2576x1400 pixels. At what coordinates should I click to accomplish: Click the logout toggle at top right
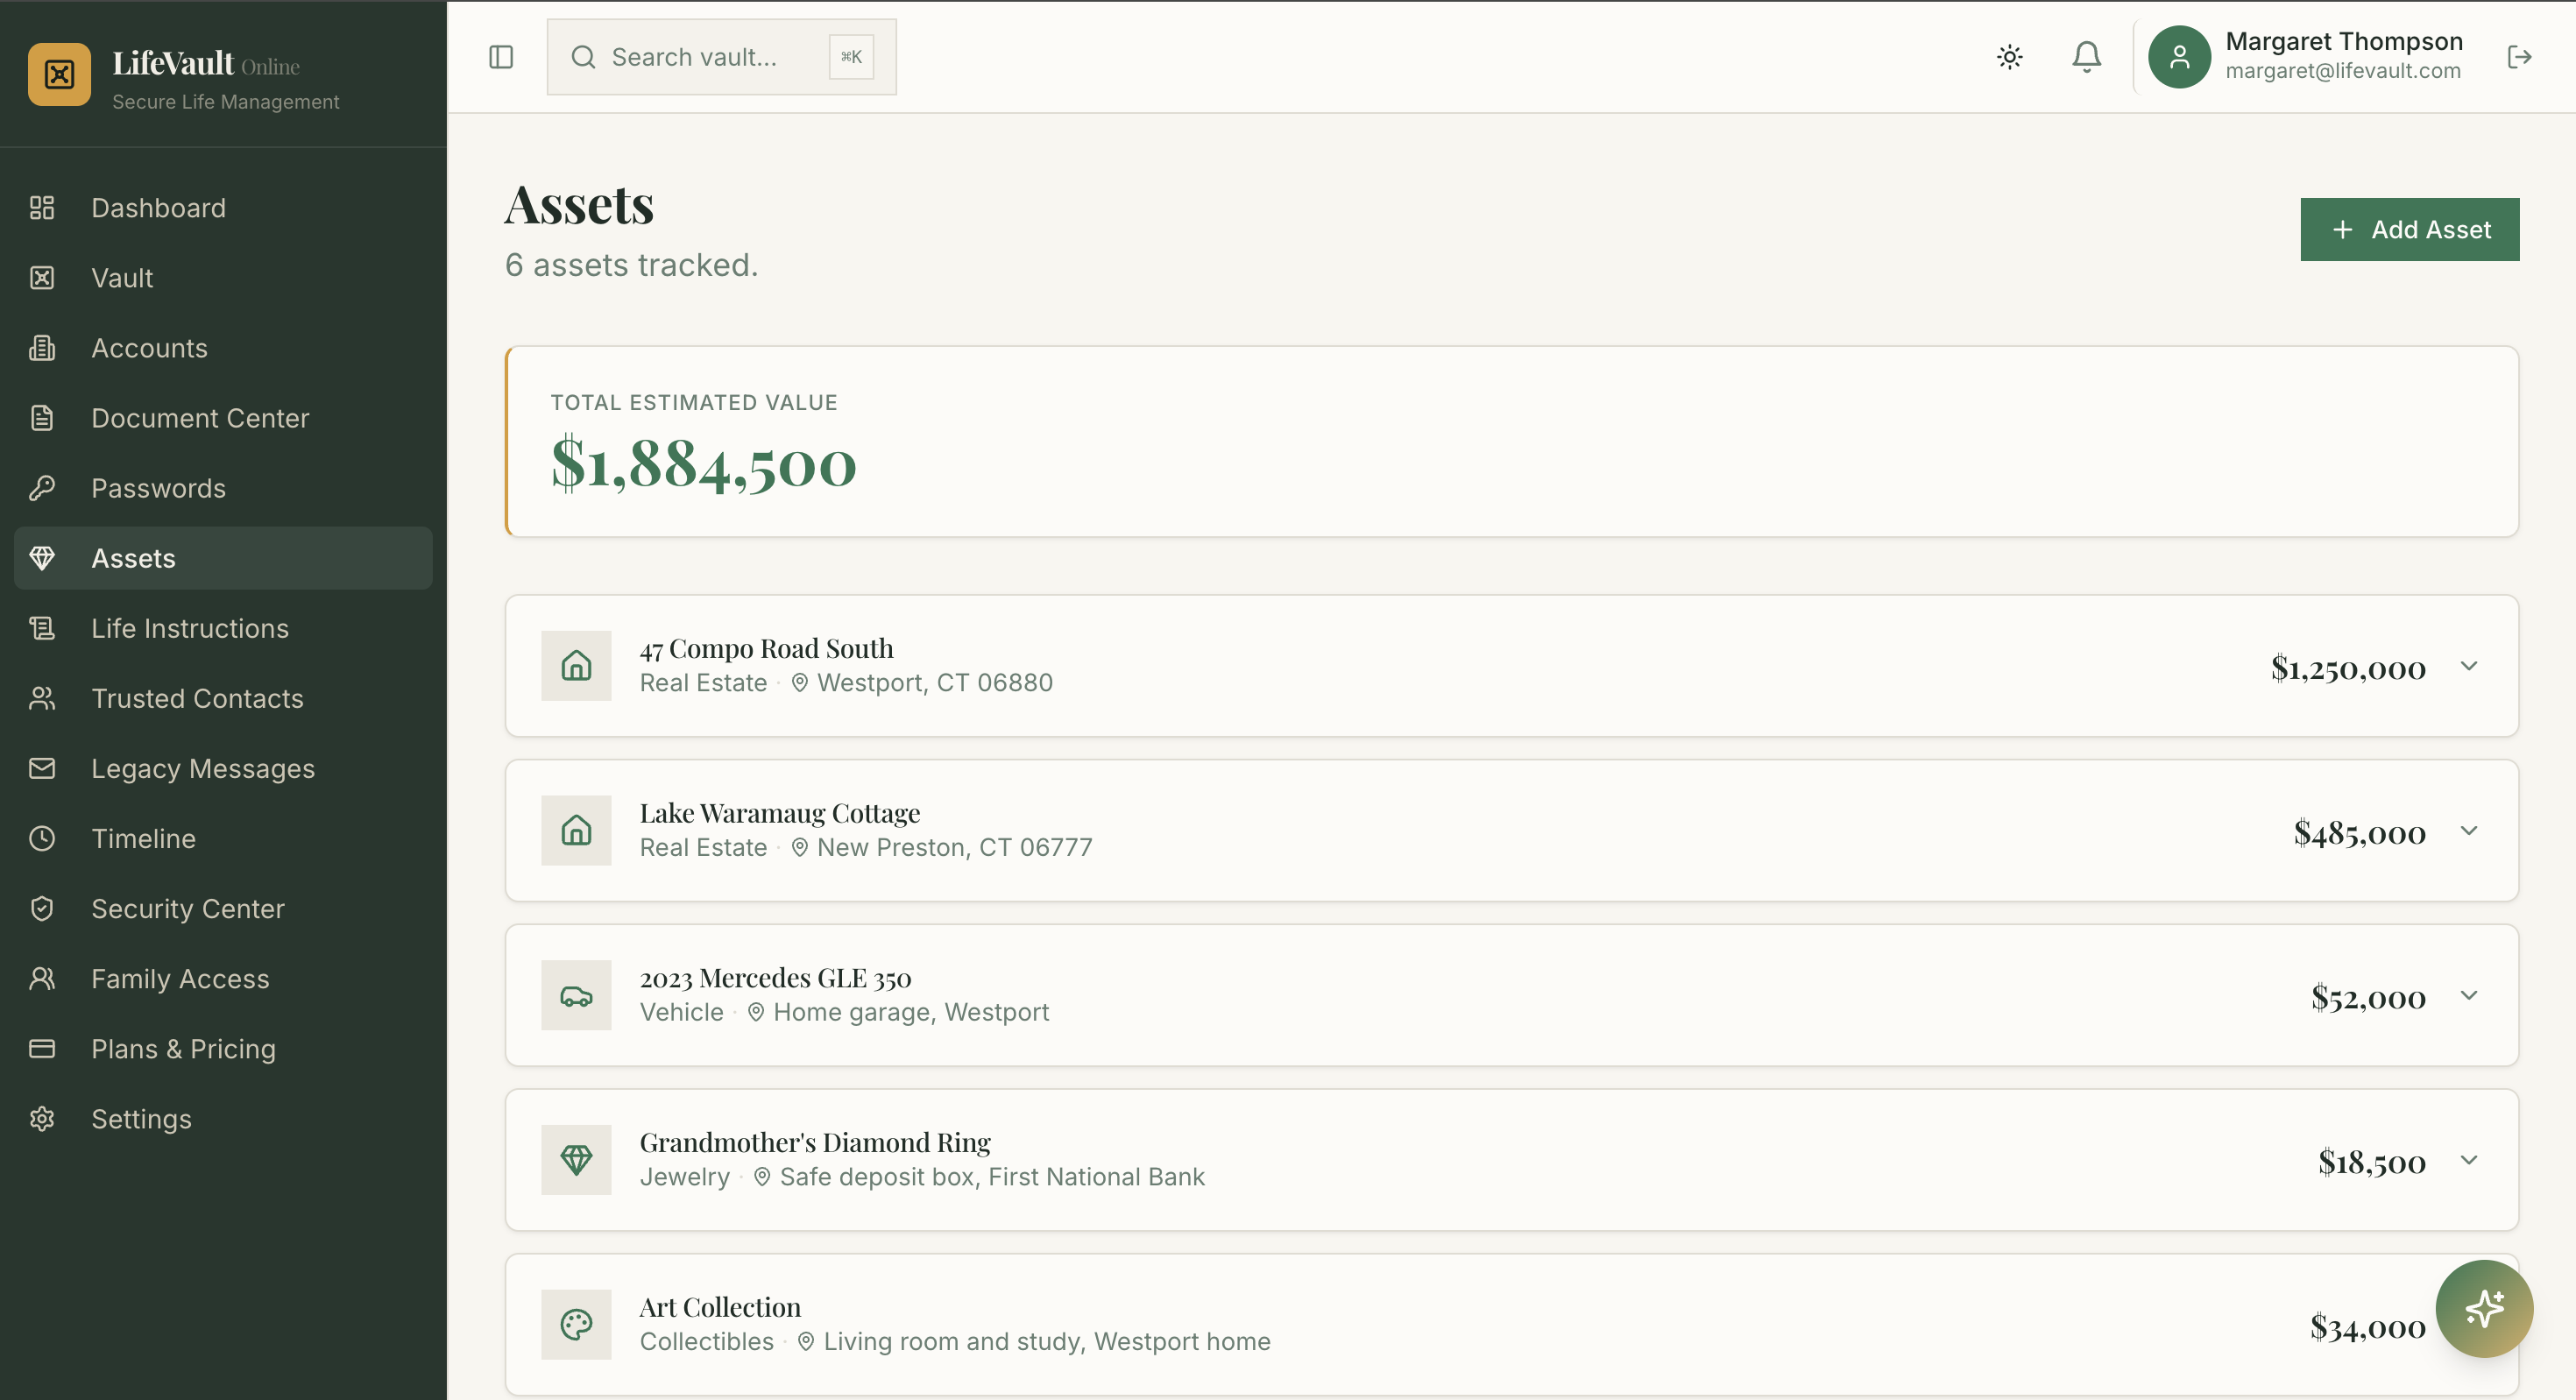click(x=2521, y=57)
